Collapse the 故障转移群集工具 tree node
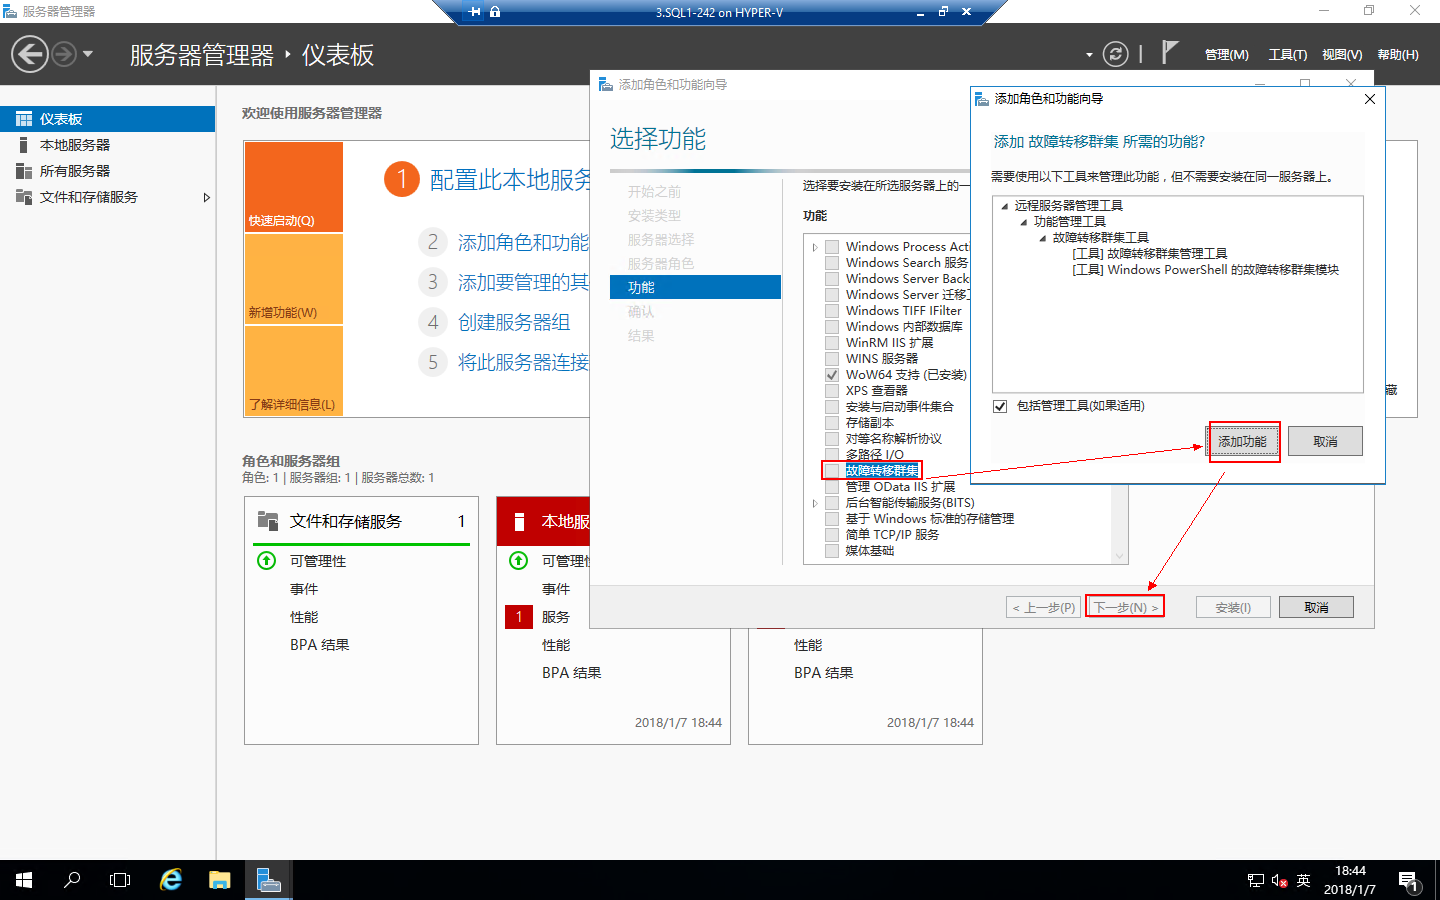 click(1042, 238)
